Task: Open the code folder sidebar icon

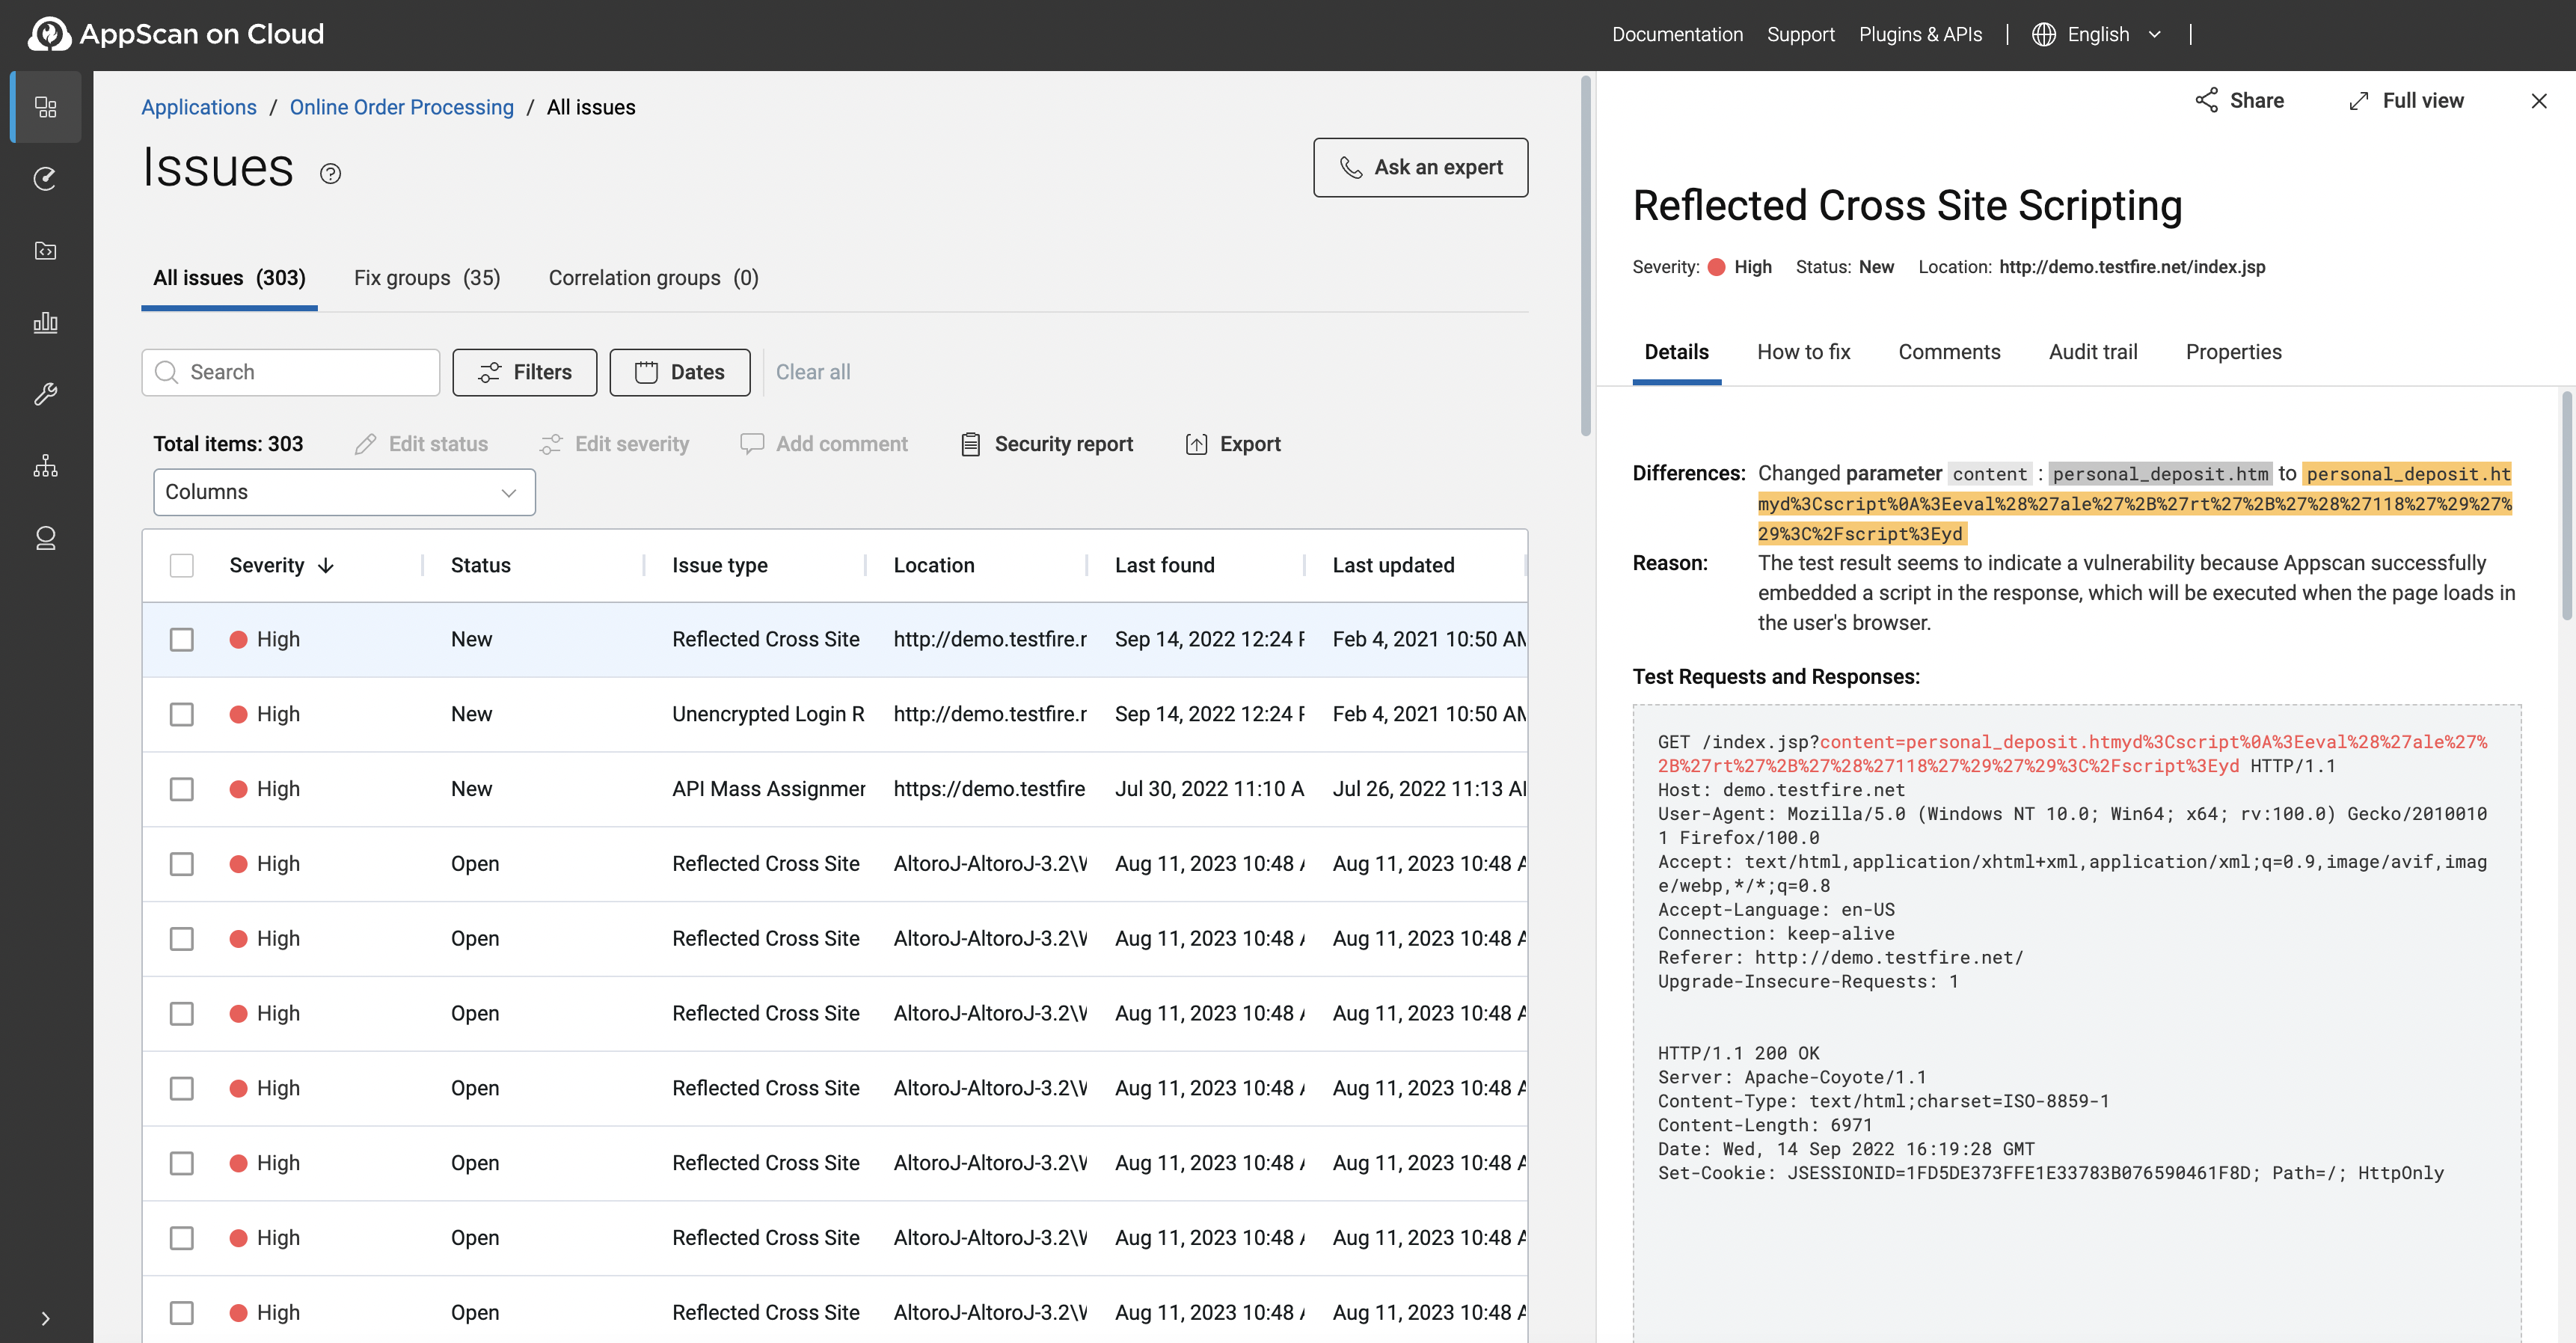Action: pyautogui.click(x=45, y=250)
